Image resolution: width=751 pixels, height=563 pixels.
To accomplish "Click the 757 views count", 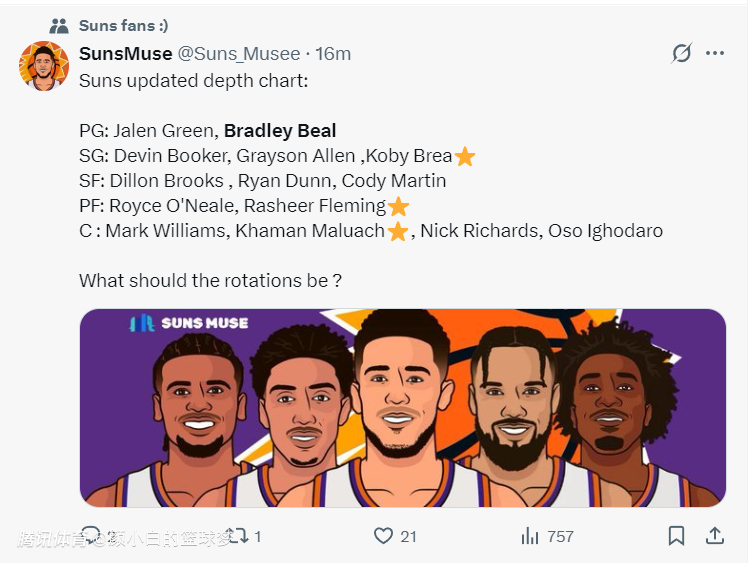I will (x=560, y=536).
